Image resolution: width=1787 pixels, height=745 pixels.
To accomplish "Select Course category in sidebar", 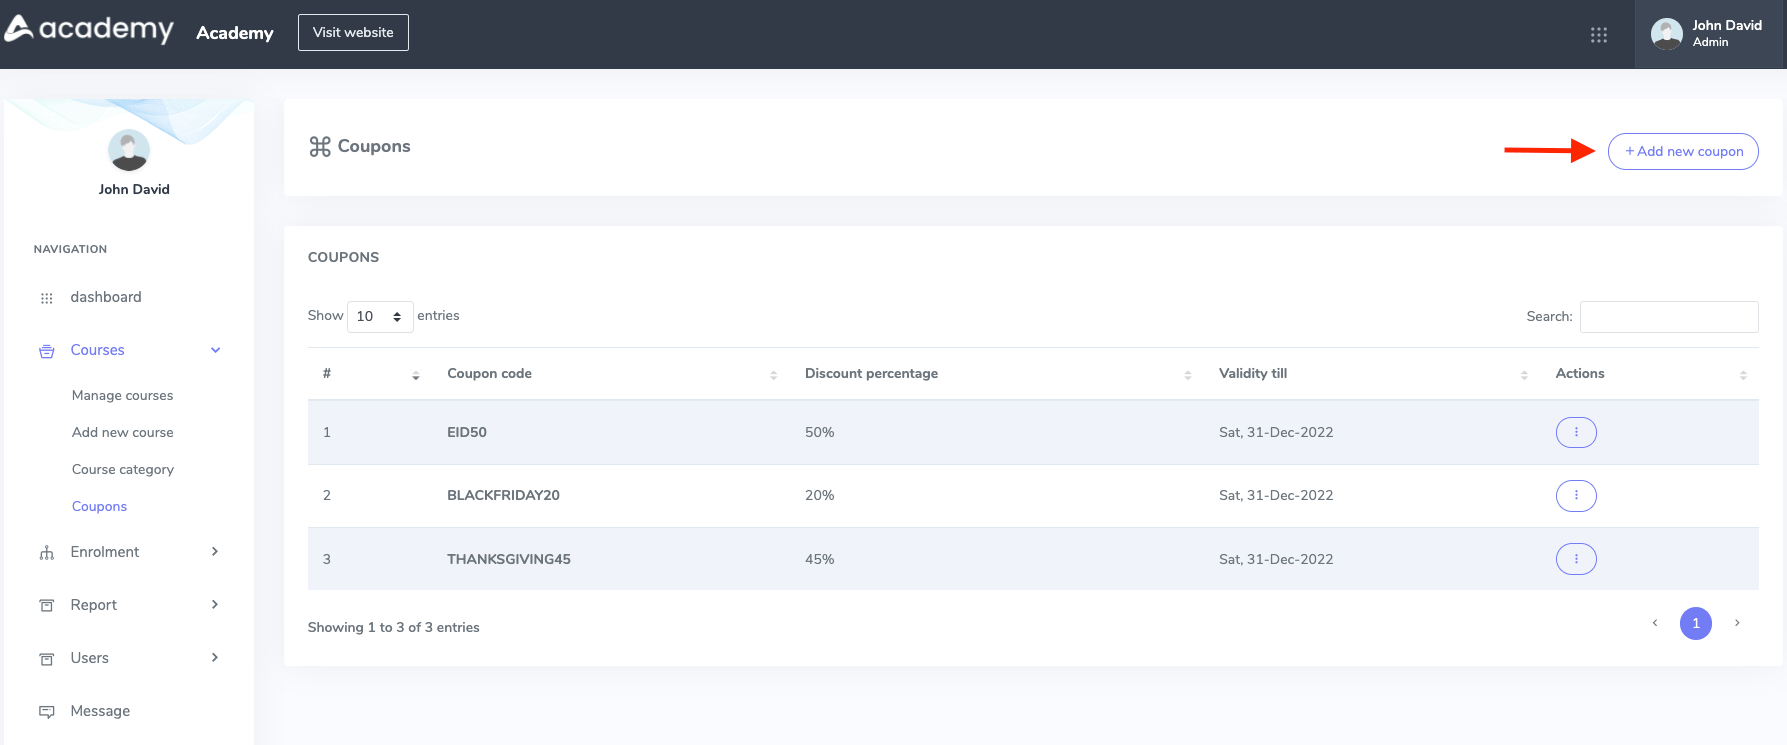I will click(x=122, y=470).
